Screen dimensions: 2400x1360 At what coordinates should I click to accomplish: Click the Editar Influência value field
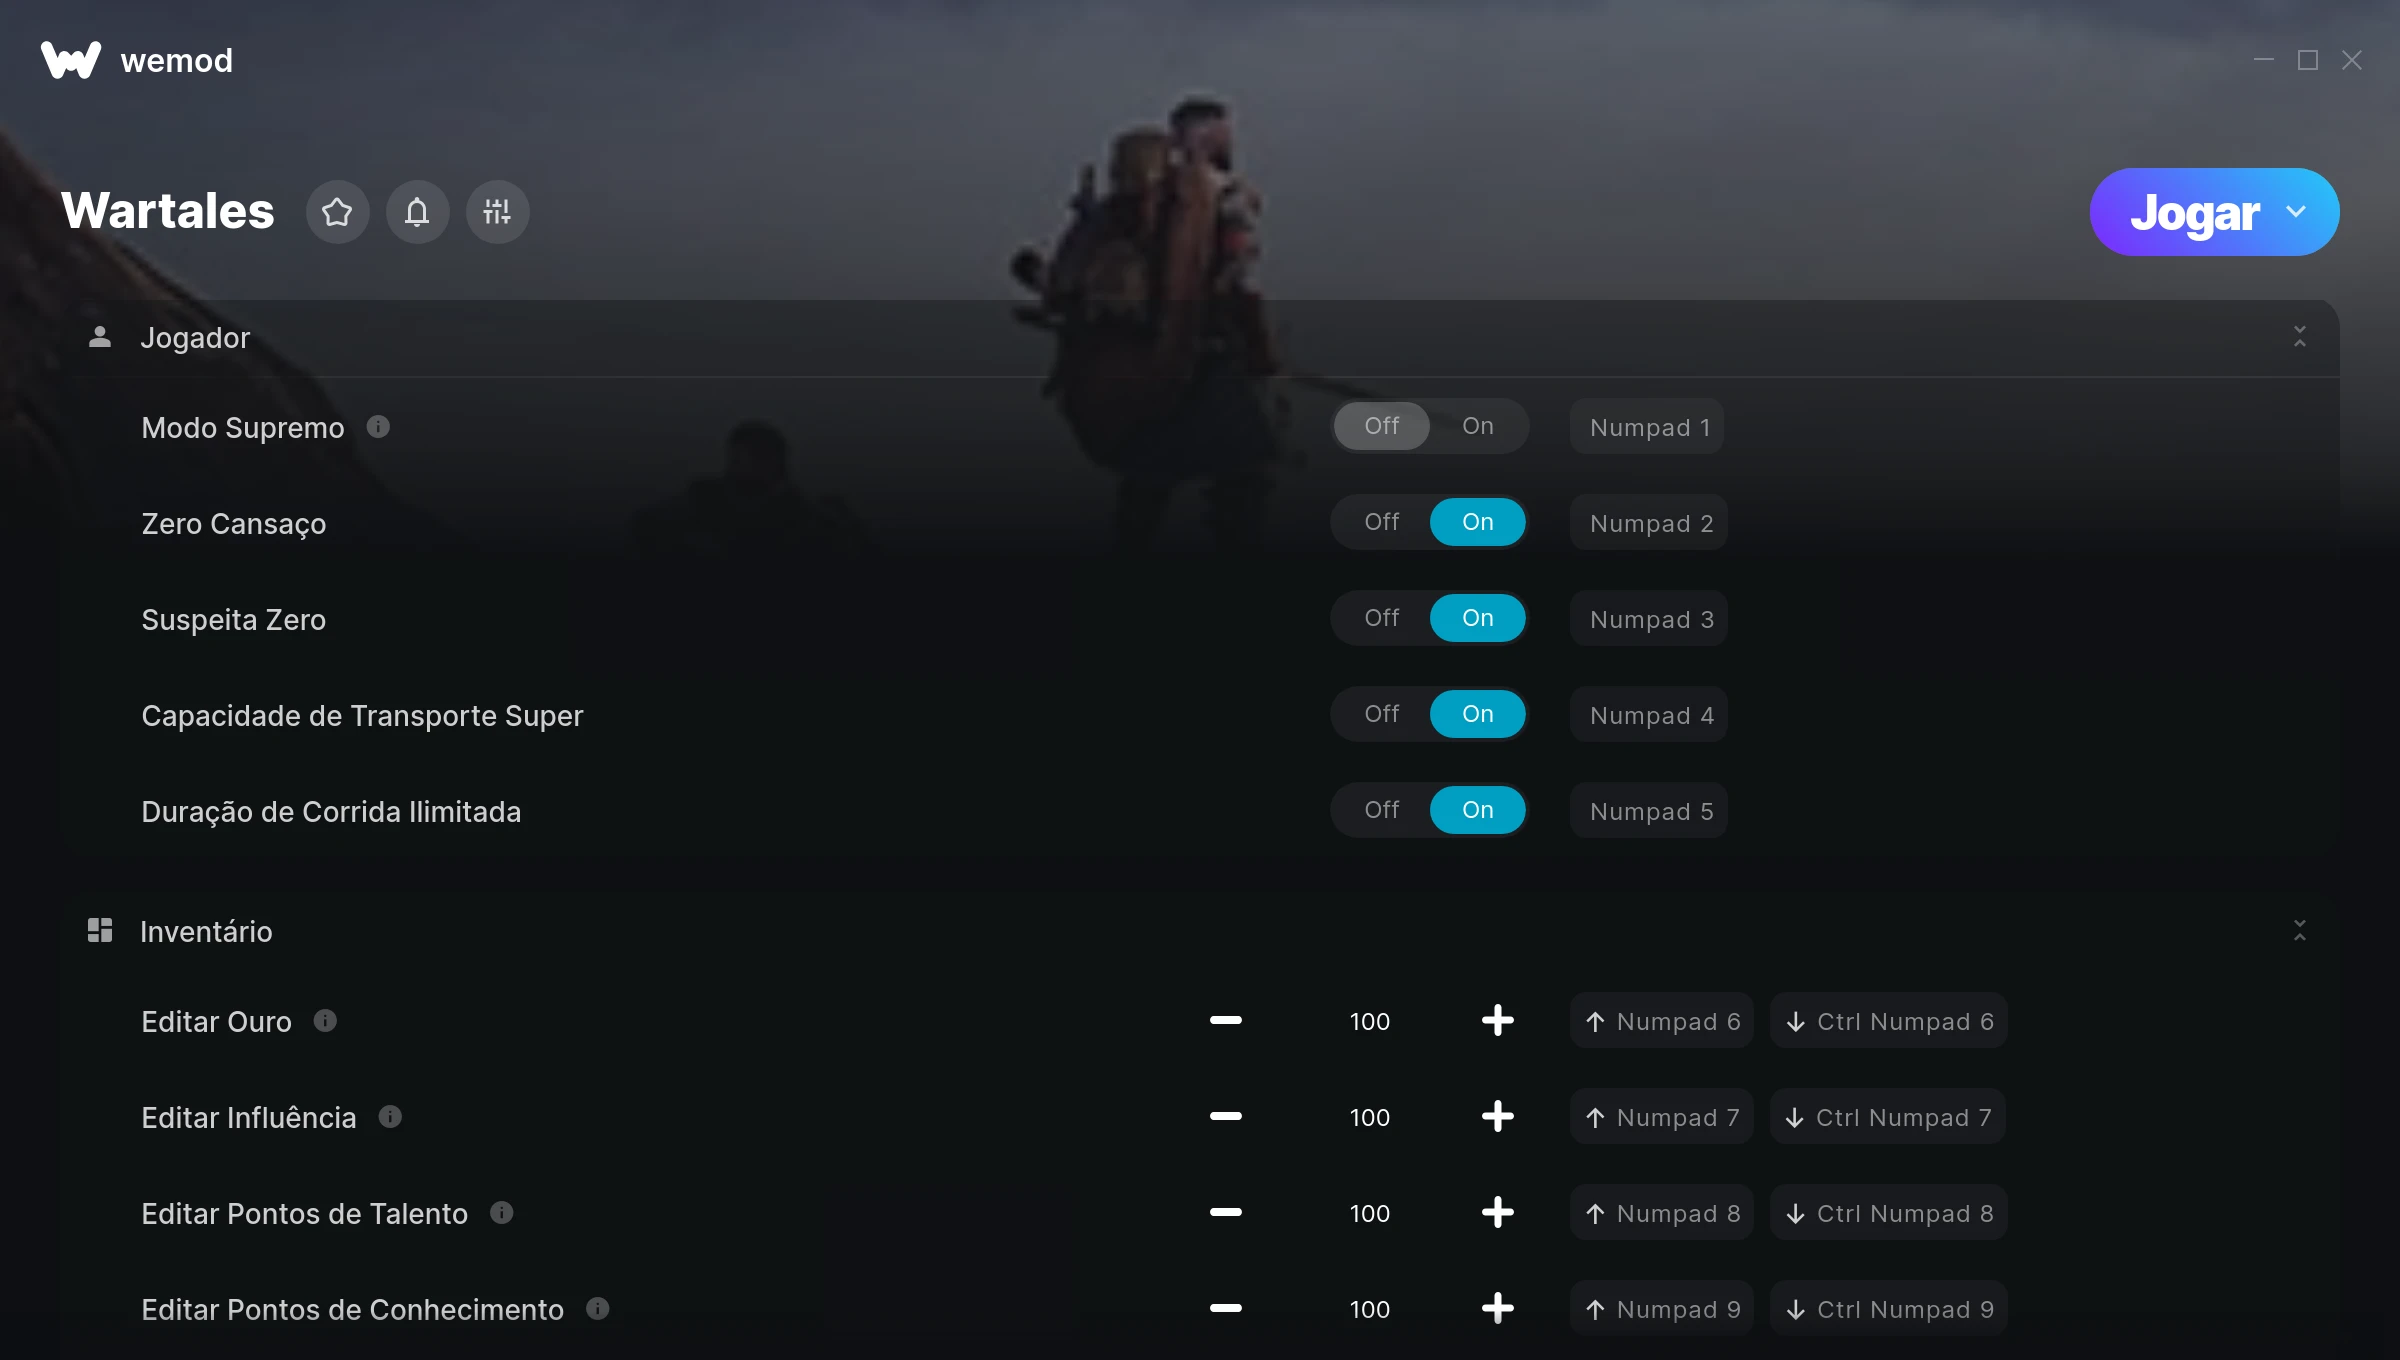pos(1369,1117)
